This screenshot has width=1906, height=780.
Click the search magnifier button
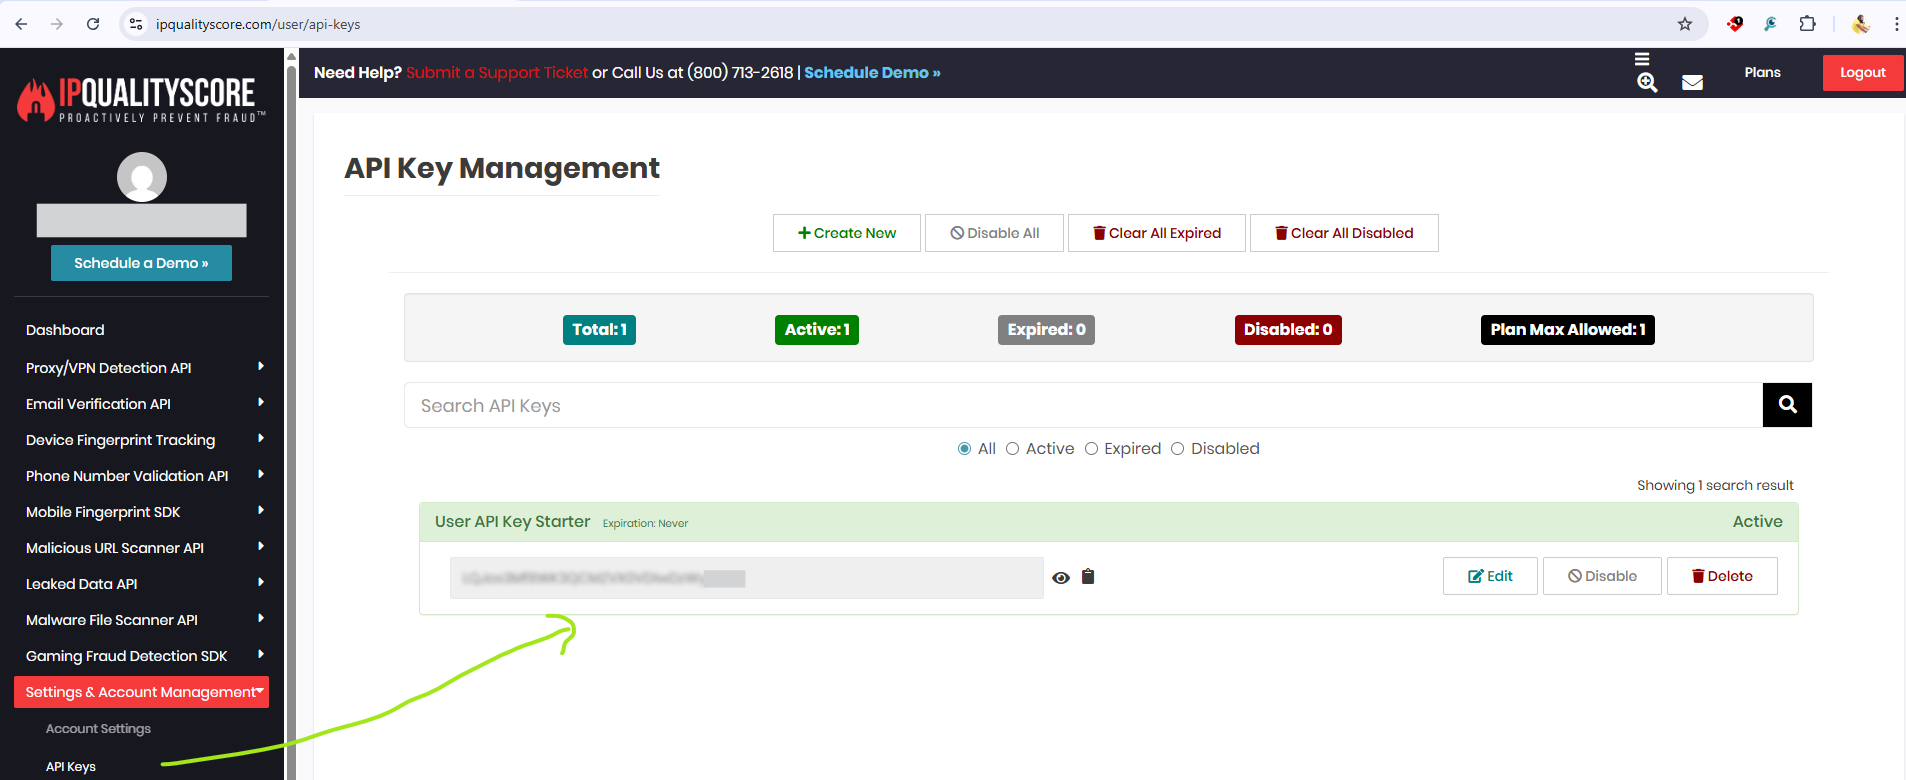(1787, 405)
